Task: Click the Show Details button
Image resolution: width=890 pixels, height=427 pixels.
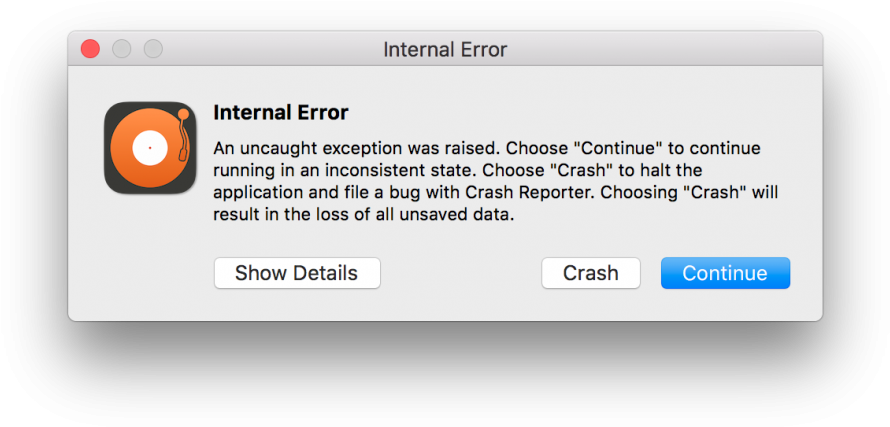Action: tap(297, 273)
